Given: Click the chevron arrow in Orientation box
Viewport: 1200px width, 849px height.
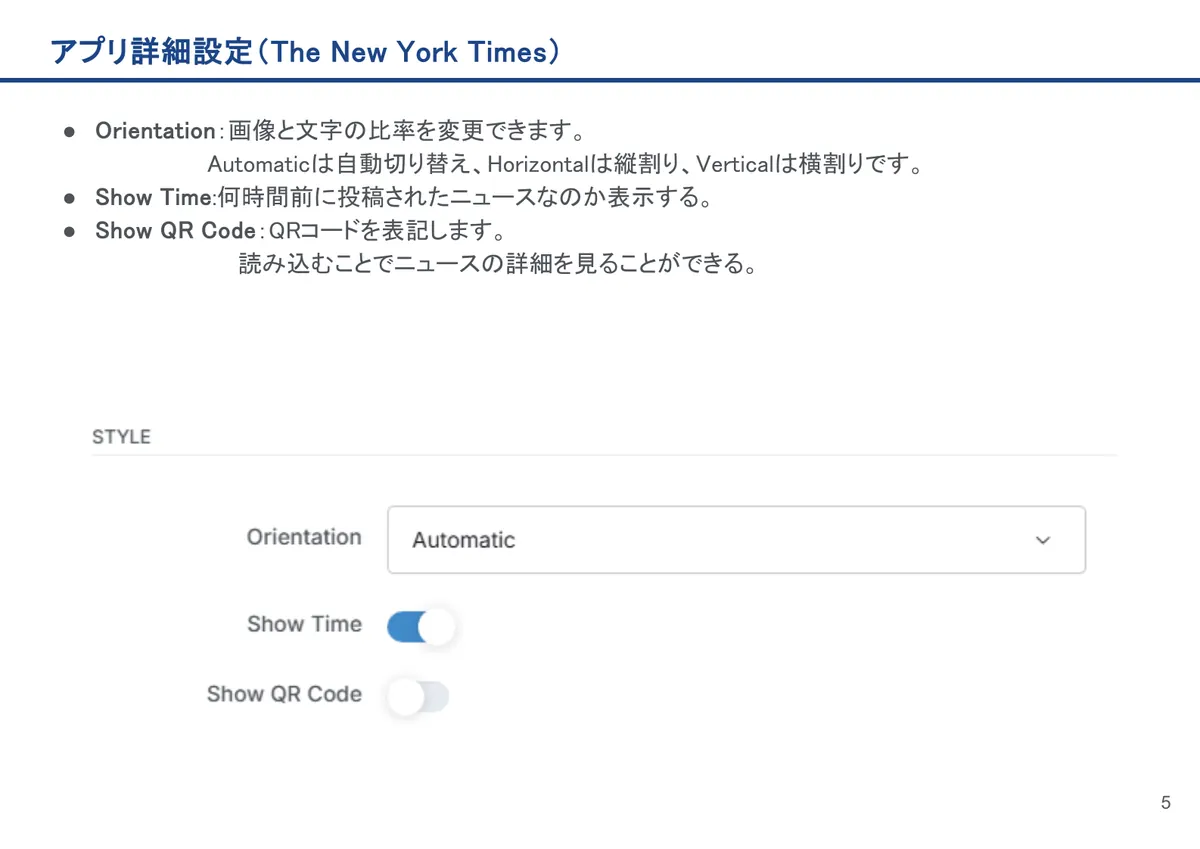Looking at the screenshot, I should [x=1043, y=540].
